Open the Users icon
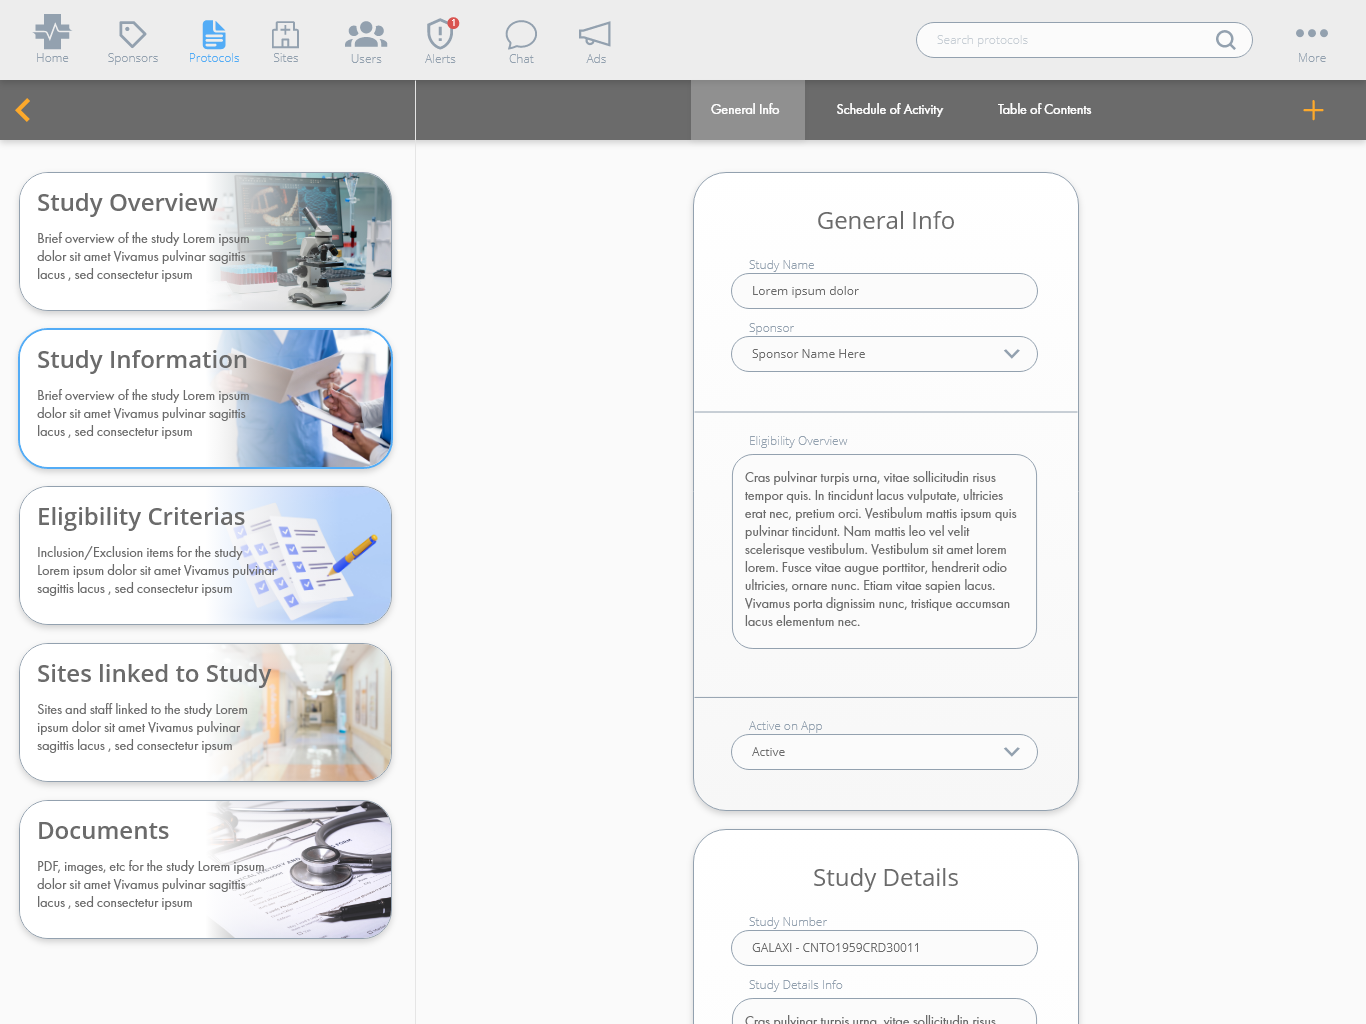The width and height of the screenshot is (1366, 1024). (366, 35)
